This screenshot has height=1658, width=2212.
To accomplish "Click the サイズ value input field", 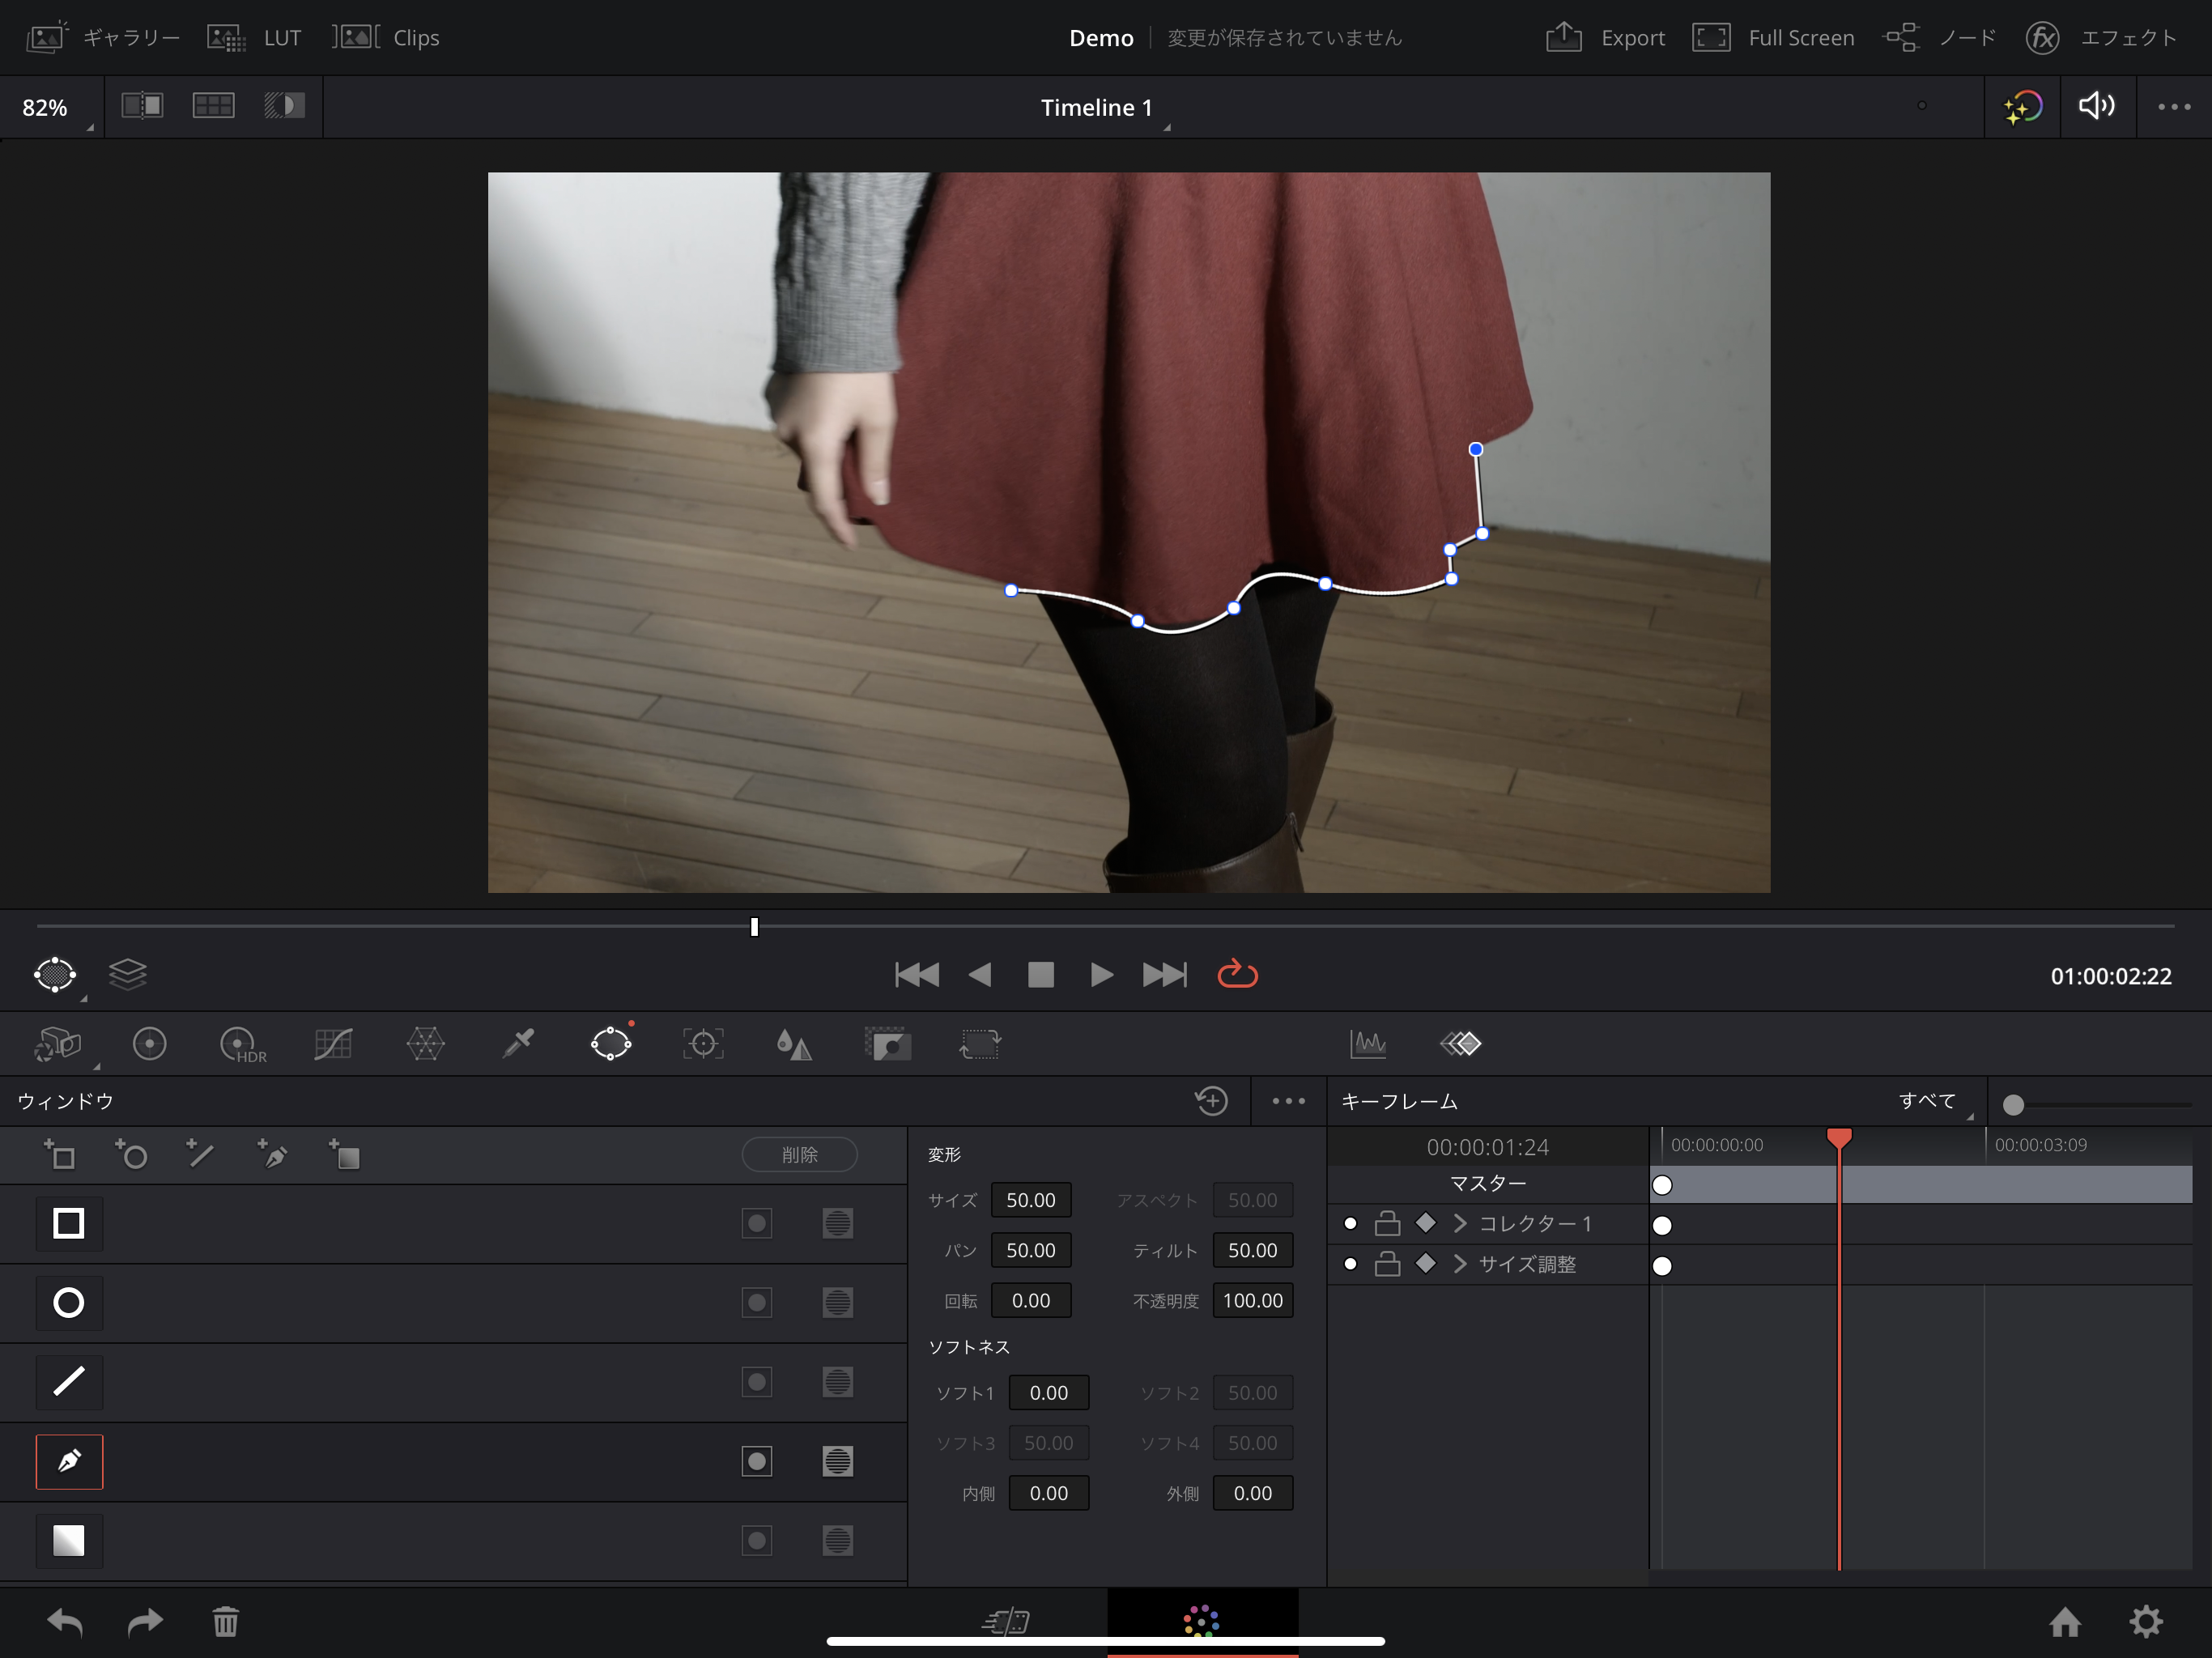I will [x=1030, y=1200].
